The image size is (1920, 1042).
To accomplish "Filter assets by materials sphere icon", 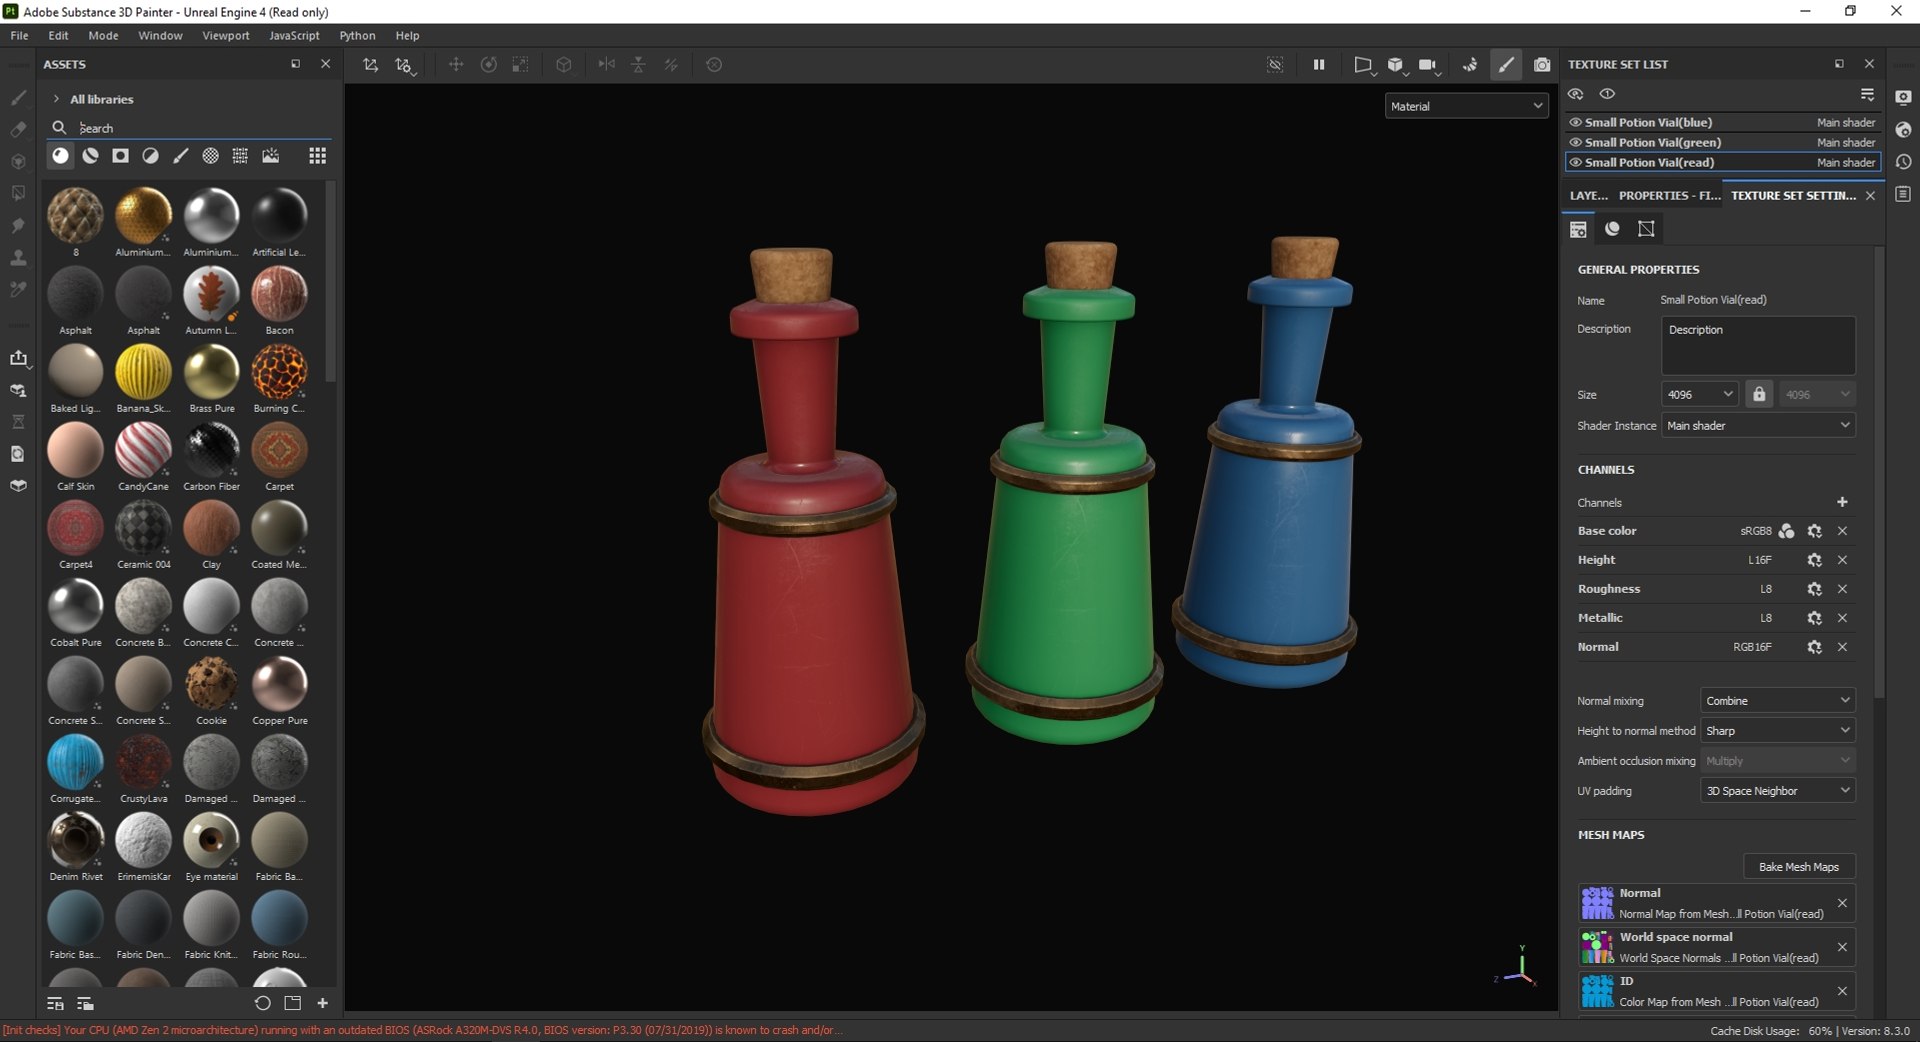I will [61, 156].
